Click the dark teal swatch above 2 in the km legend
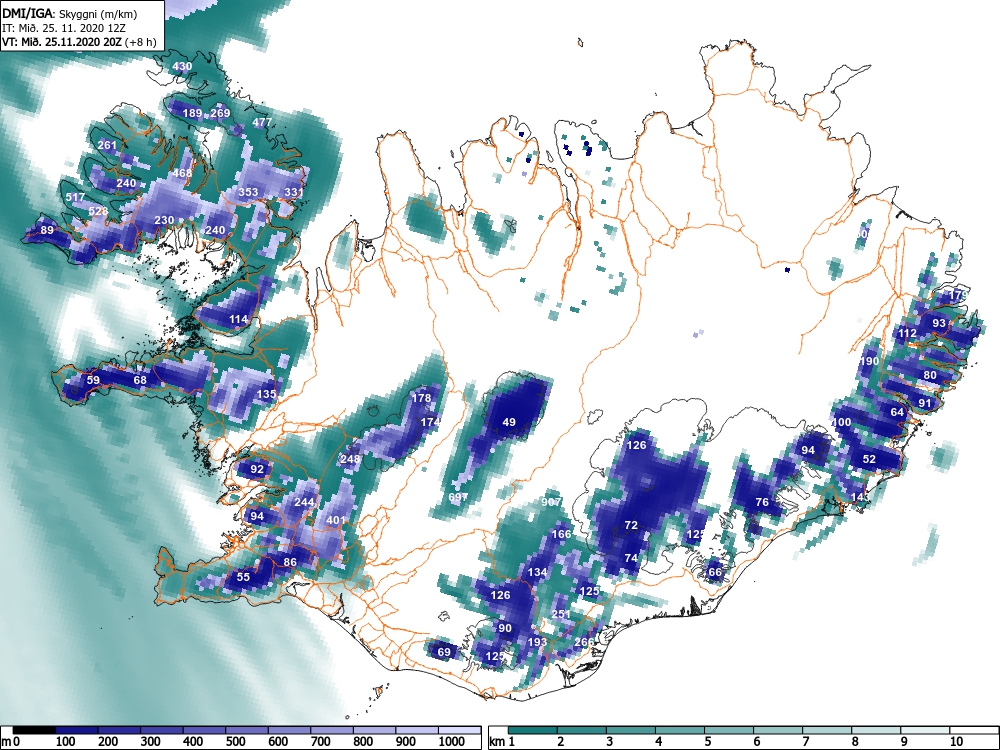 point(582,730)
